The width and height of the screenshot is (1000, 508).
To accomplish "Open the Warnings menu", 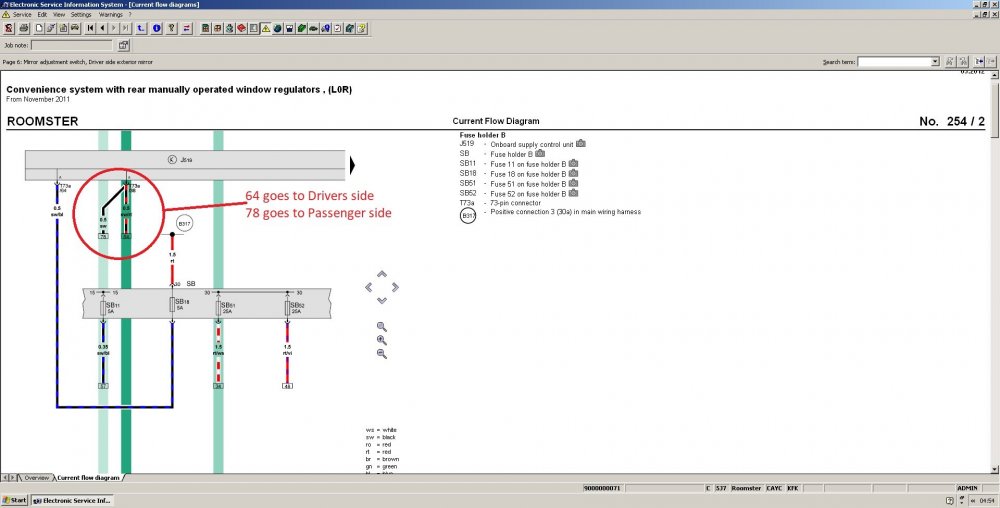I will click(x=110, y=15).
